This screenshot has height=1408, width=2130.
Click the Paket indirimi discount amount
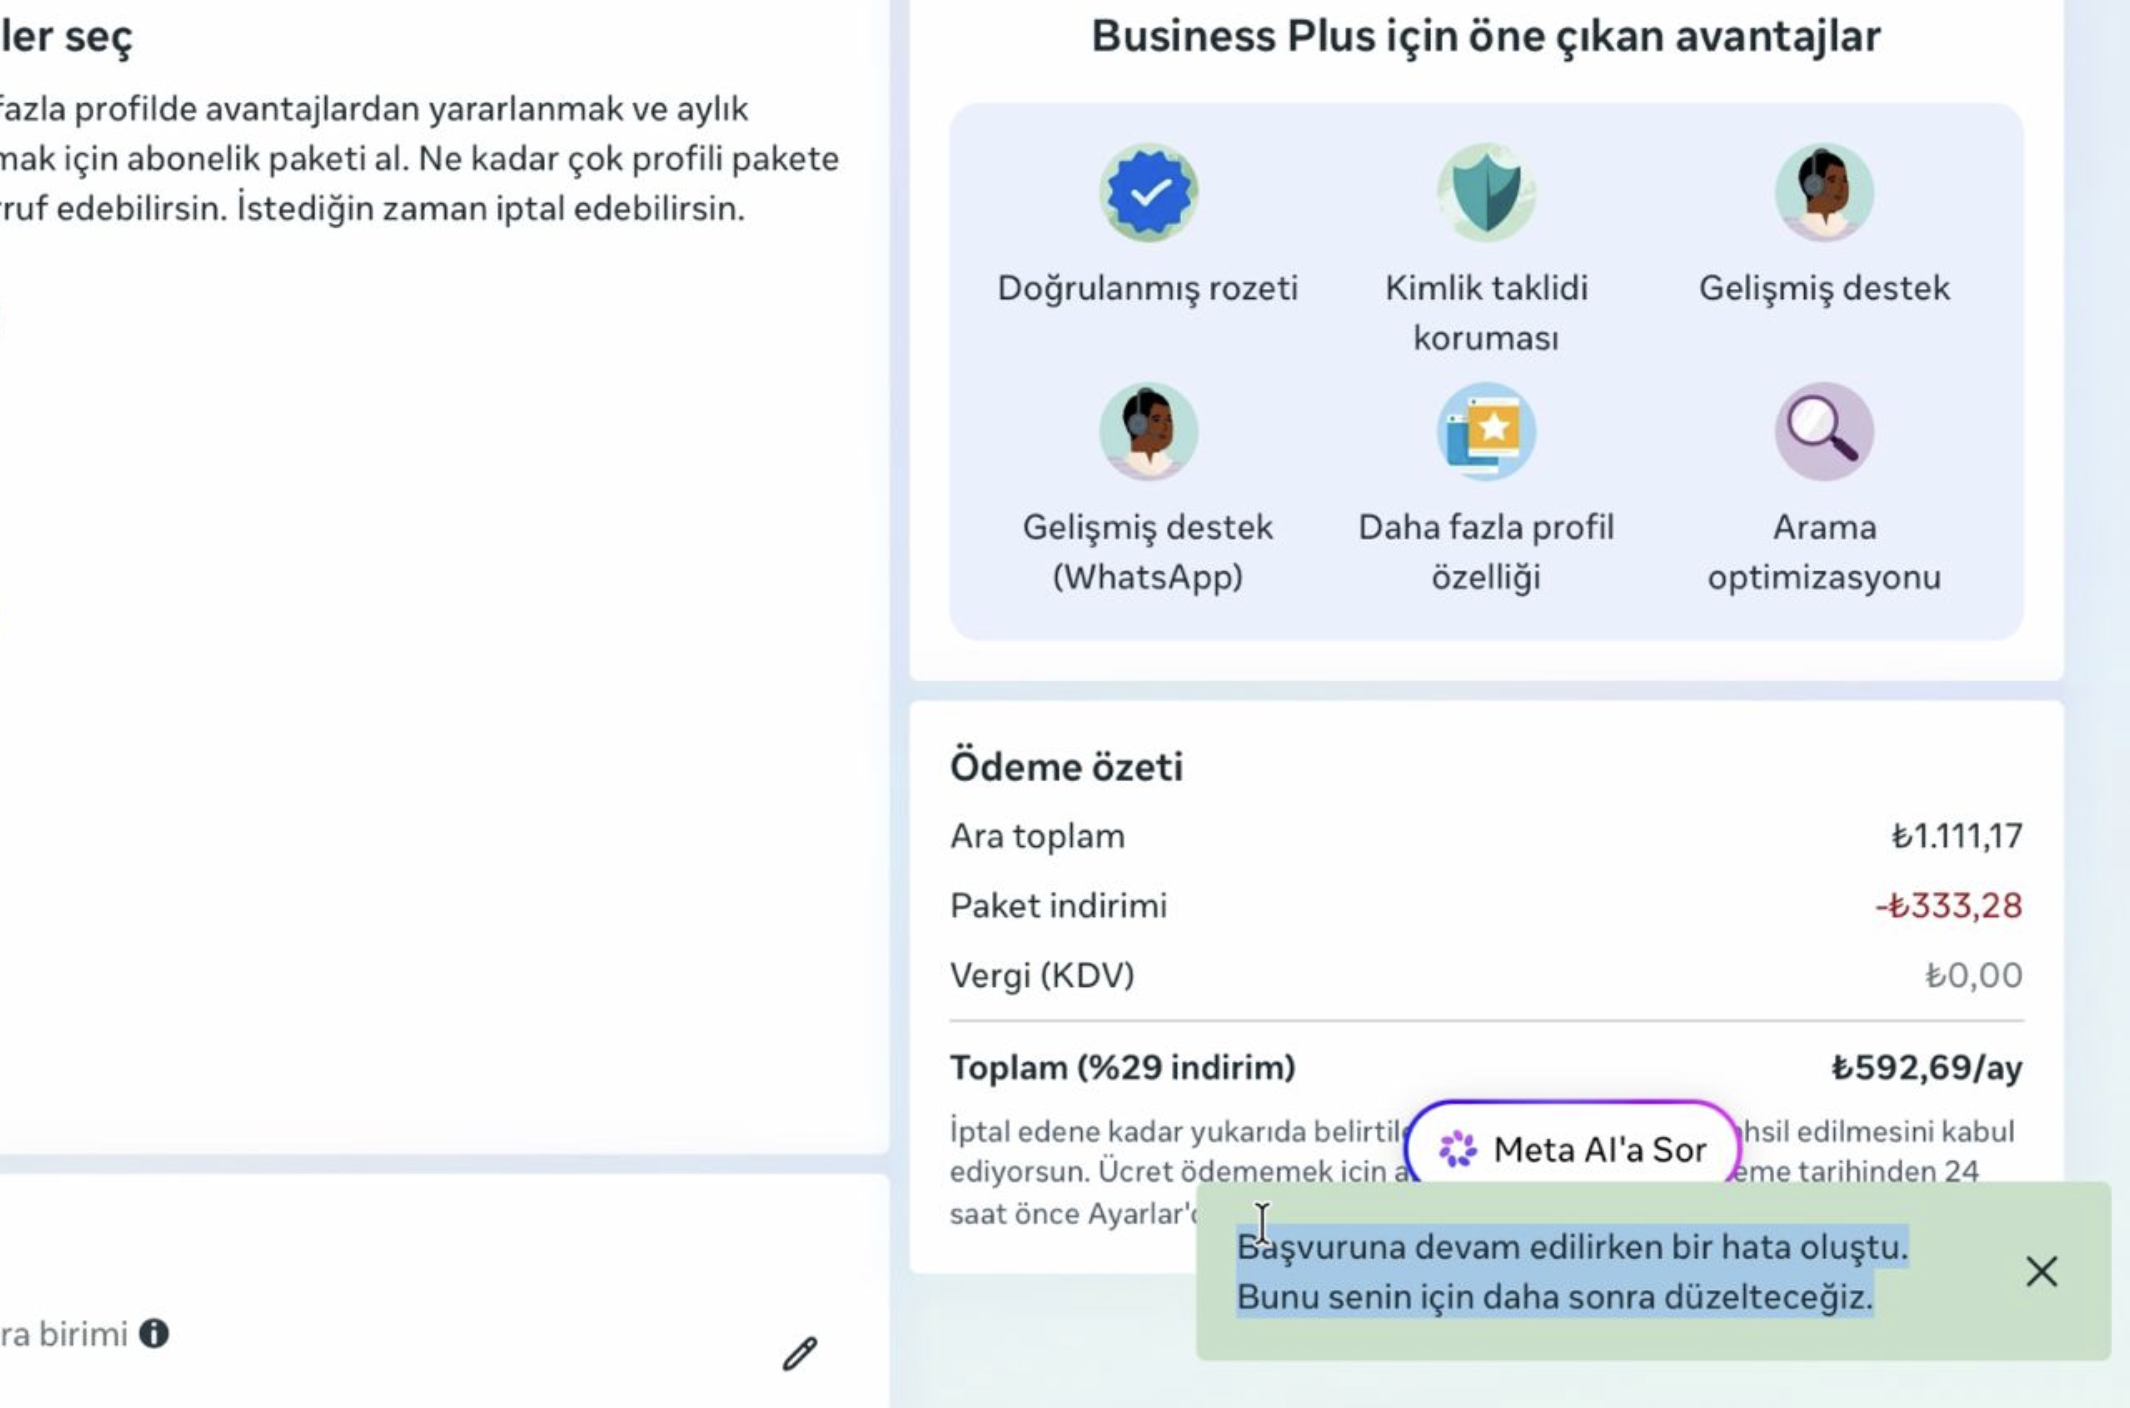pos(1948,905)
